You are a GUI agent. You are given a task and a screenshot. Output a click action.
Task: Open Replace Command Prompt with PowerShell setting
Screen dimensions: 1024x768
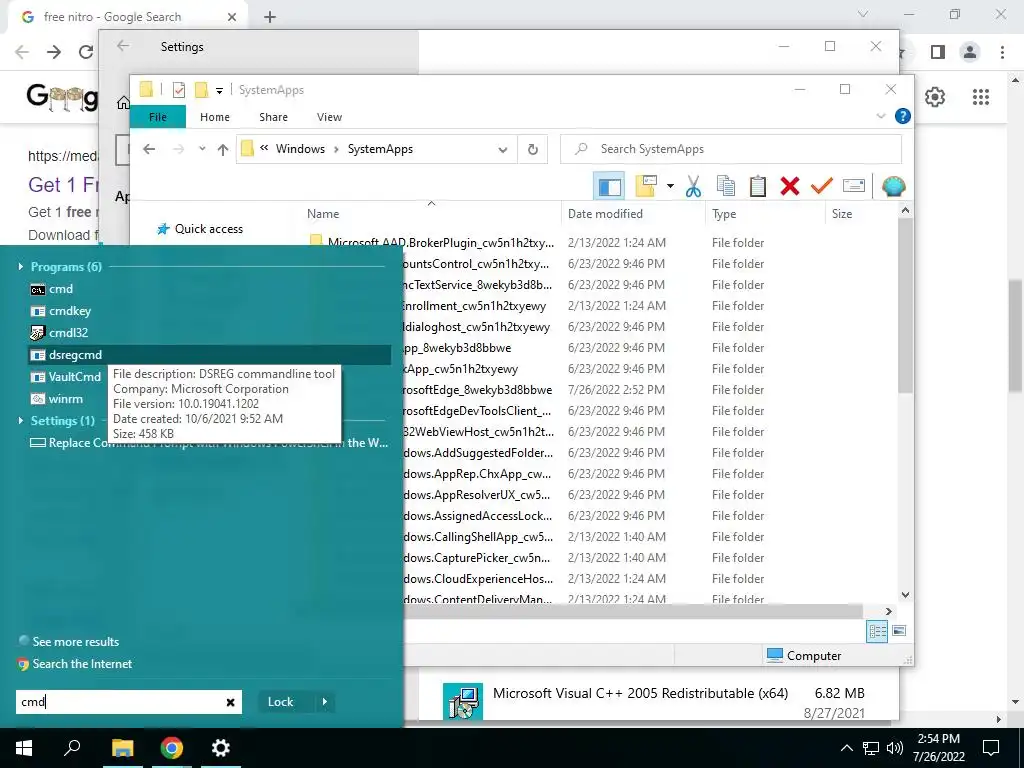(209, 443)
